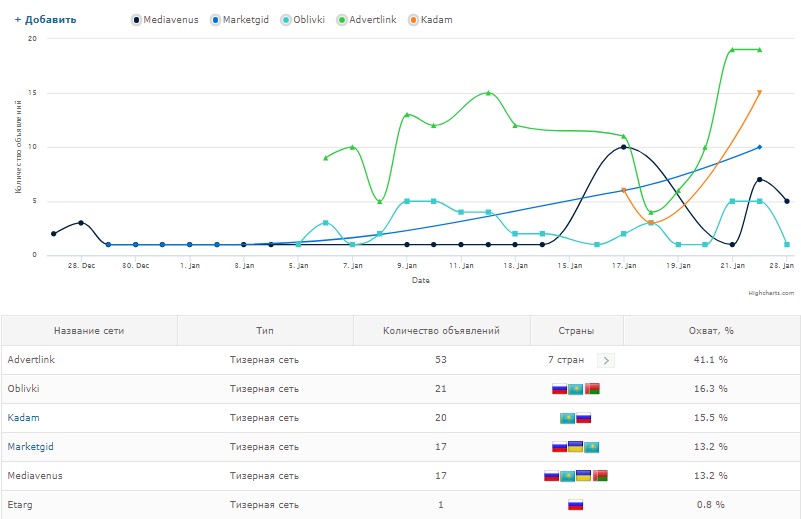Screen dimensions: 801x519
Task: Sort by Охват, % column header
Action: coord(711,331)
